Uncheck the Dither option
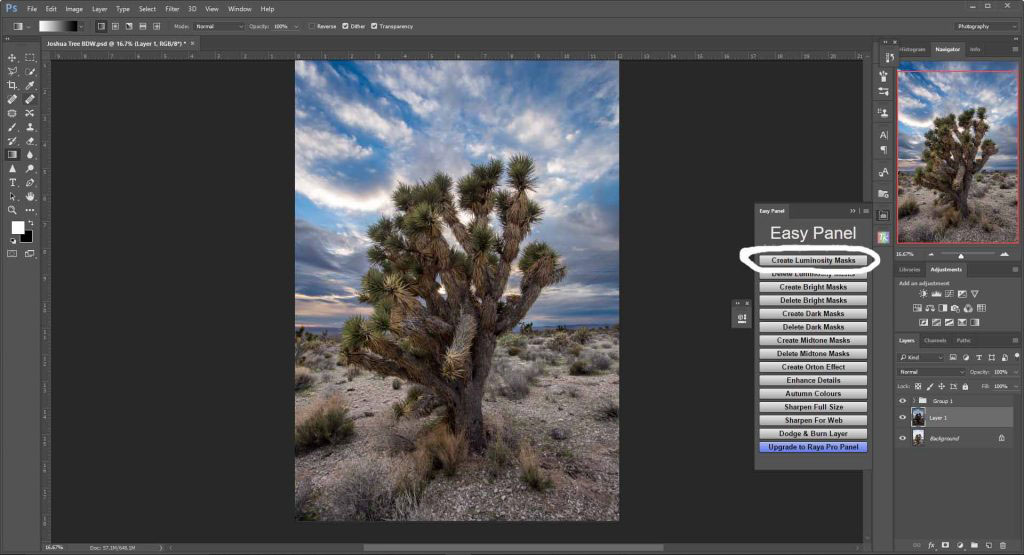This screenshot has width=1024, height=555. (346, 26)
